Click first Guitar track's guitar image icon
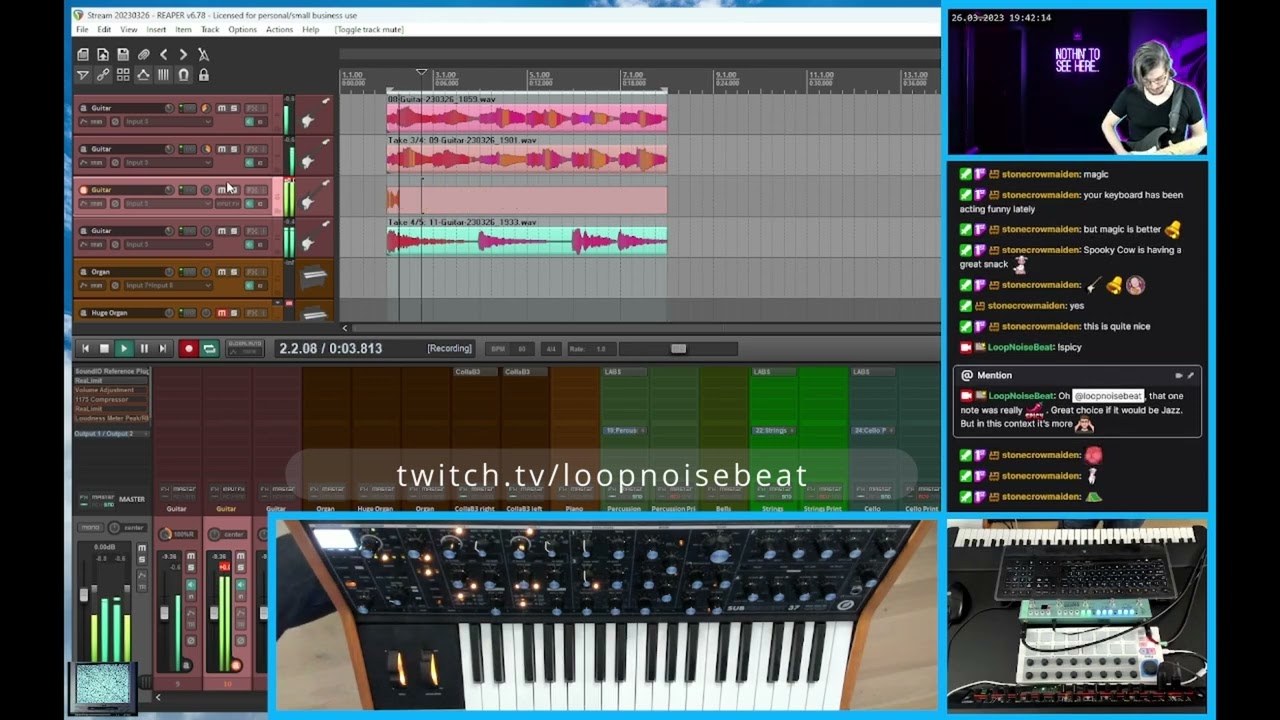This screenshot has width=1280, height=720. [x=314, y=114]
